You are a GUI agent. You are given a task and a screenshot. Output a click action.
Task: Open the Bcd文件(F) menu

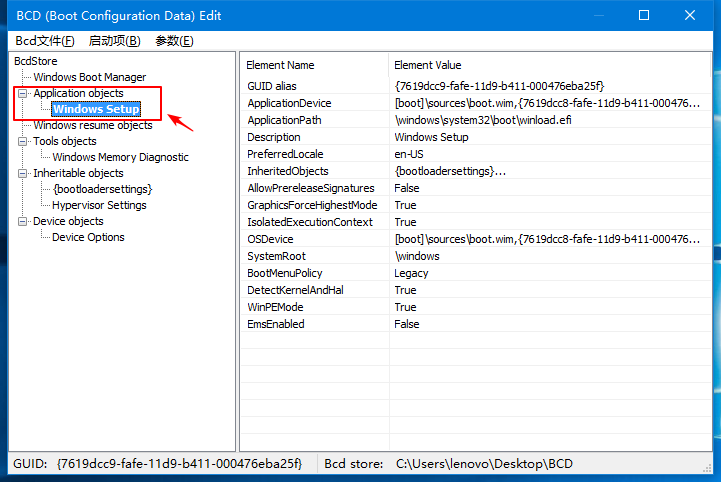45,41
